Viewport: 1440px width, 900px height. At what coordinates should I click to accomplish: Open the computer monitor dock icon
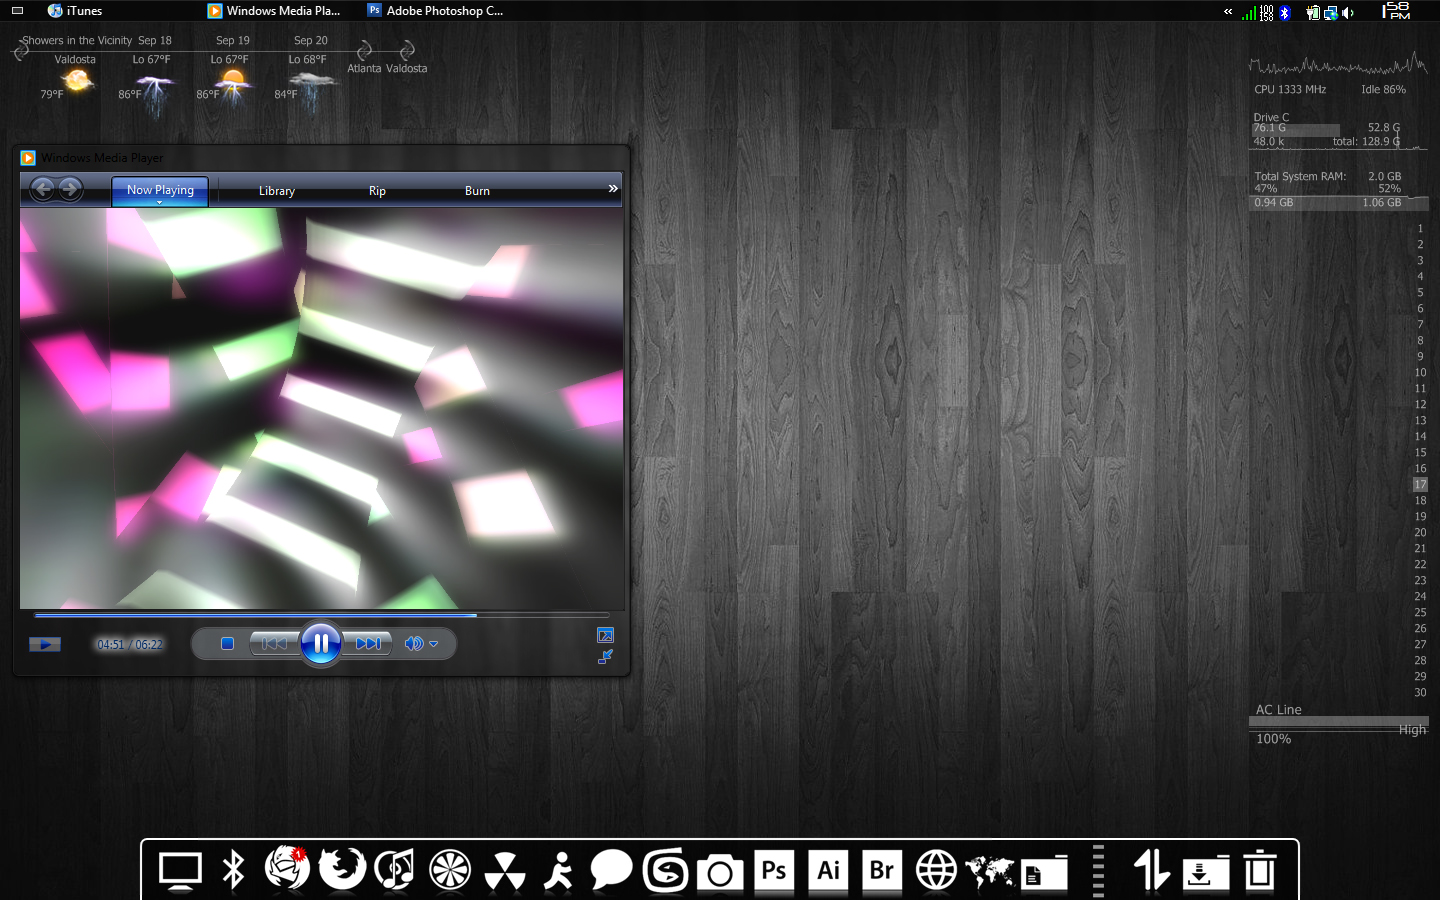[x=181, y=871]
